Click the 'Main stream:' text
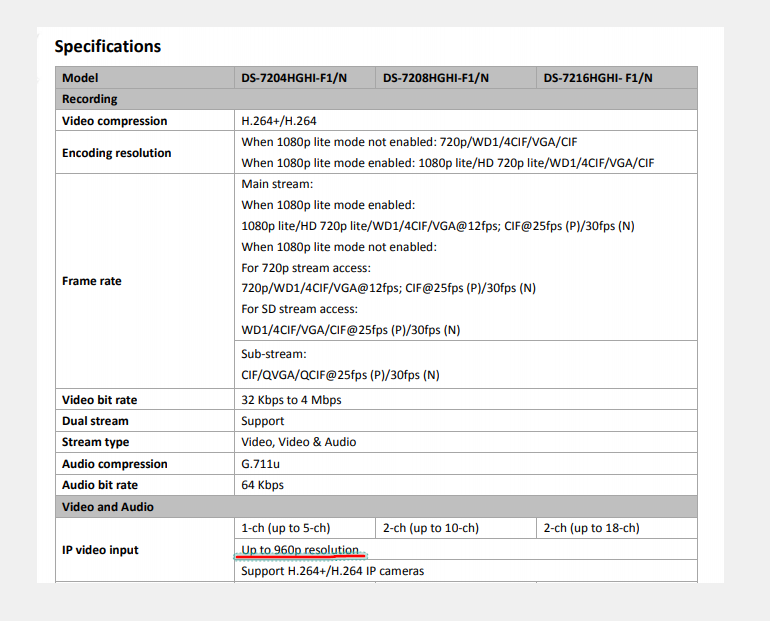Screen dimensions: 770x621 277,184
